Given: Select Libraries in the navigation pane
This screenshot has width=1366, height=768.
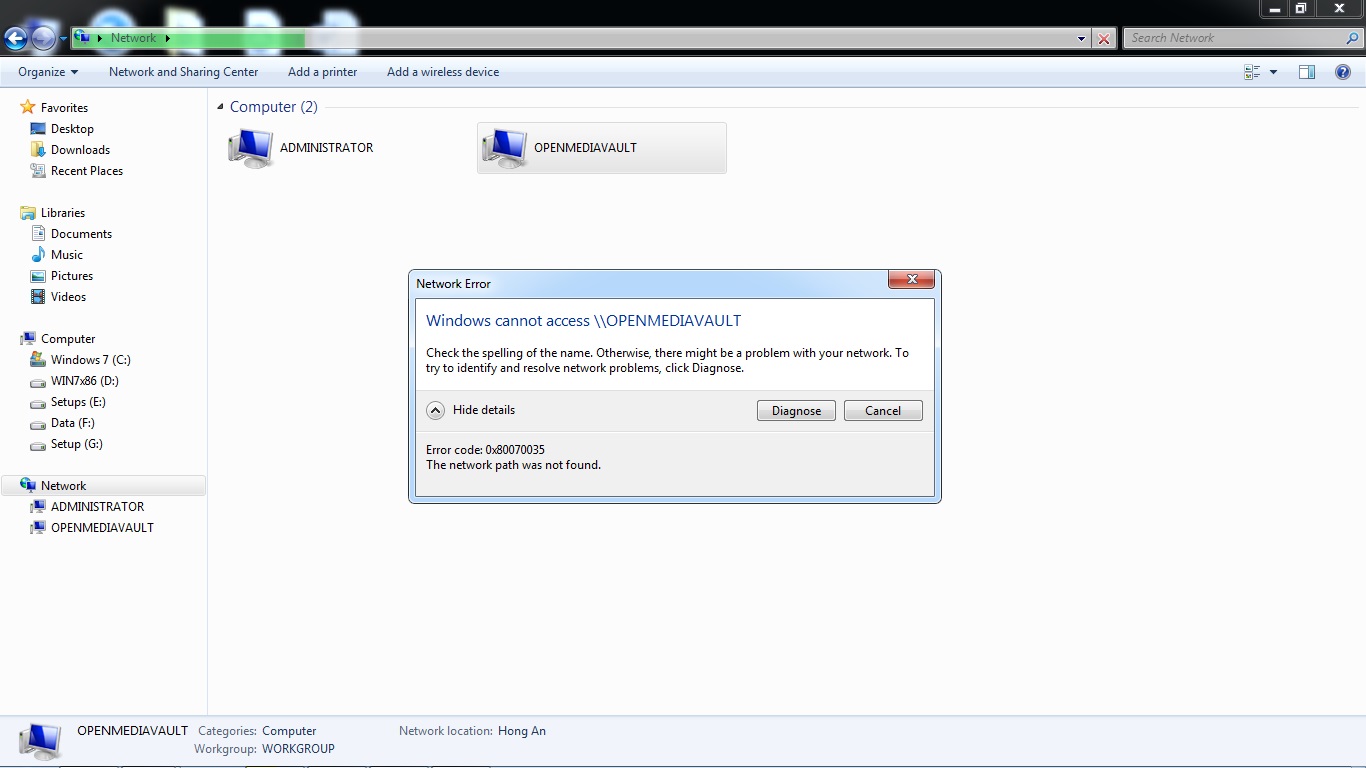Looking at the screenshot, I should click(62, 213).
